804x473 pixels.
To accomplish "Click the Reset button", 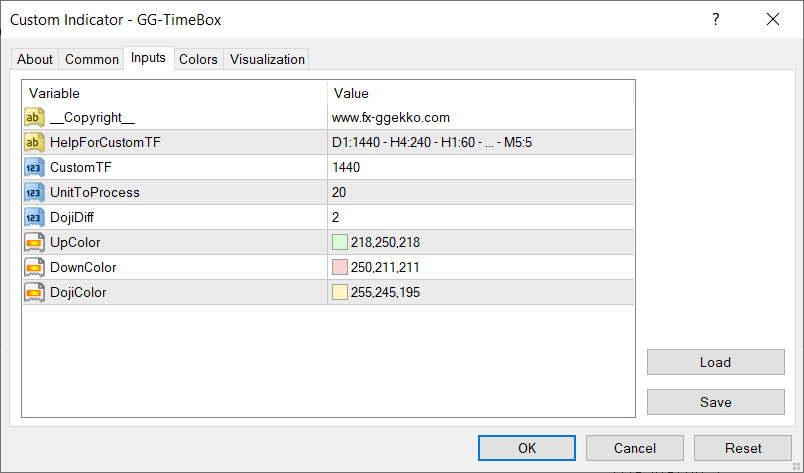I will click(743, 448).
